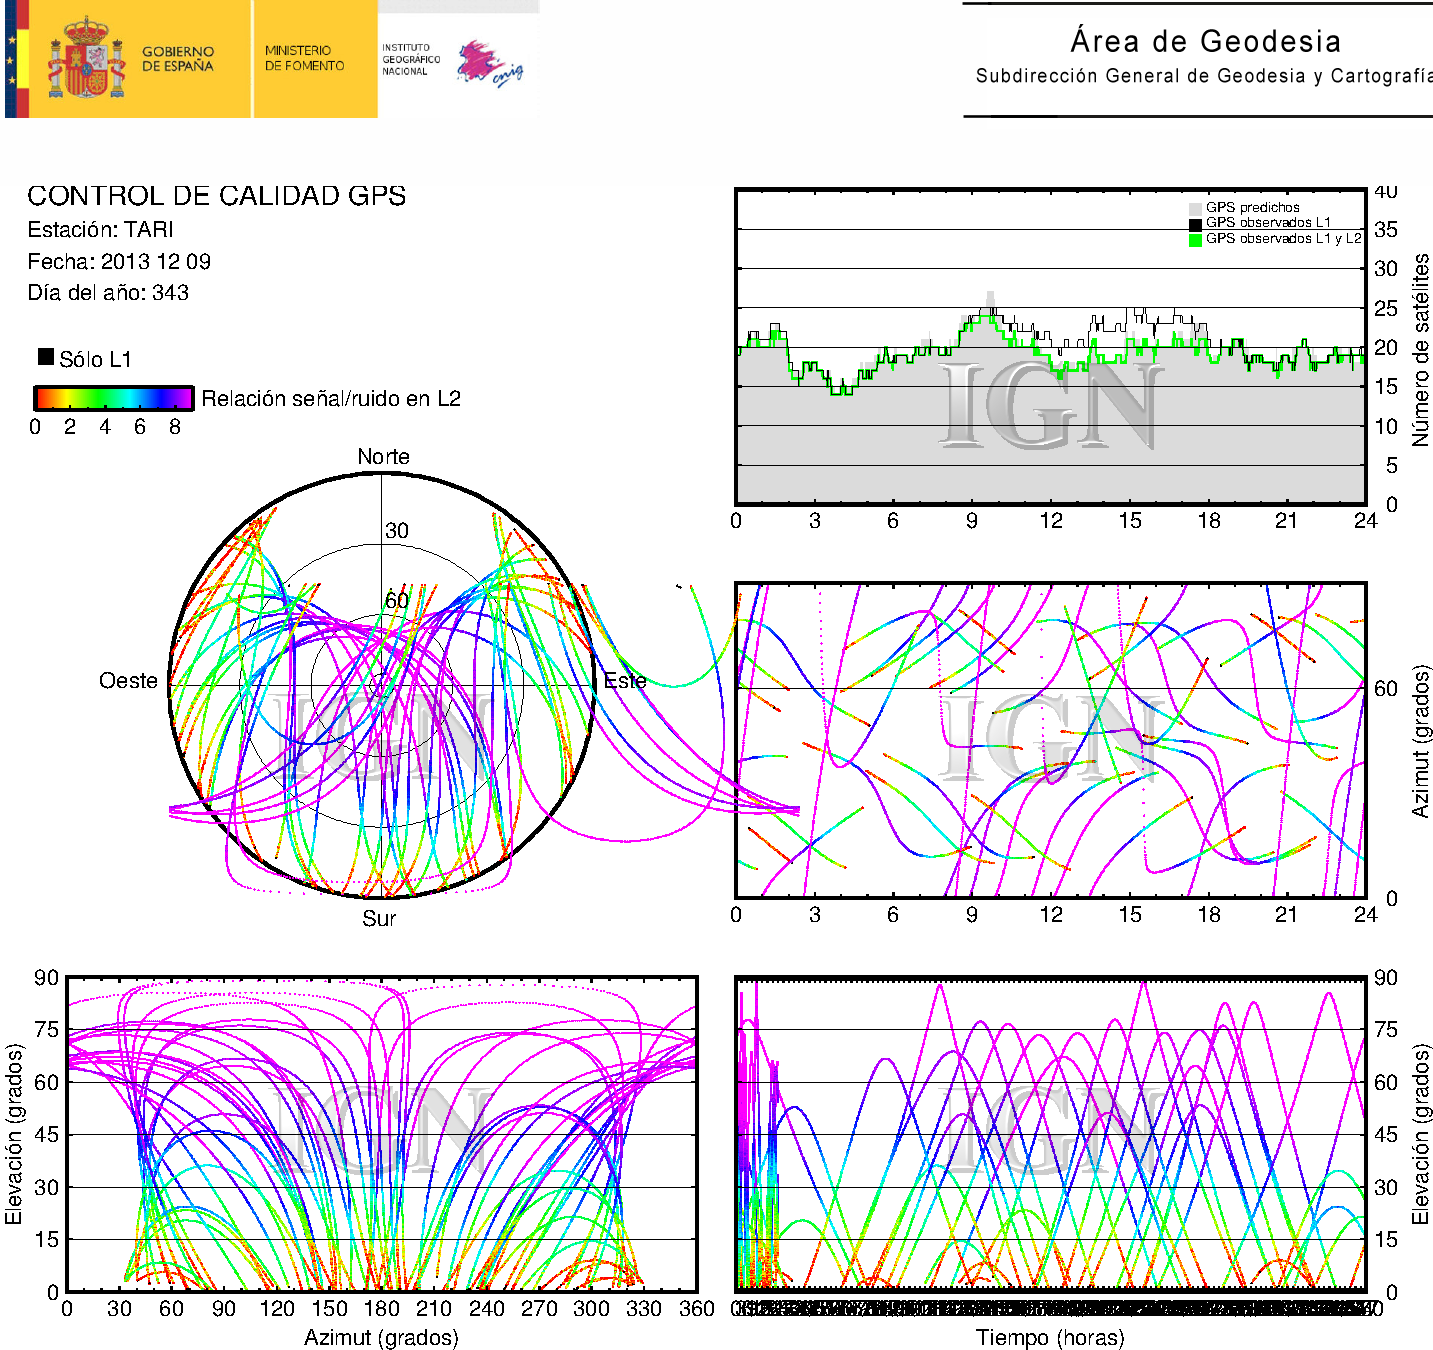The image size is (1433, 1350).
Task: Click the Estación: TARI line
Action: coord(101,230)
